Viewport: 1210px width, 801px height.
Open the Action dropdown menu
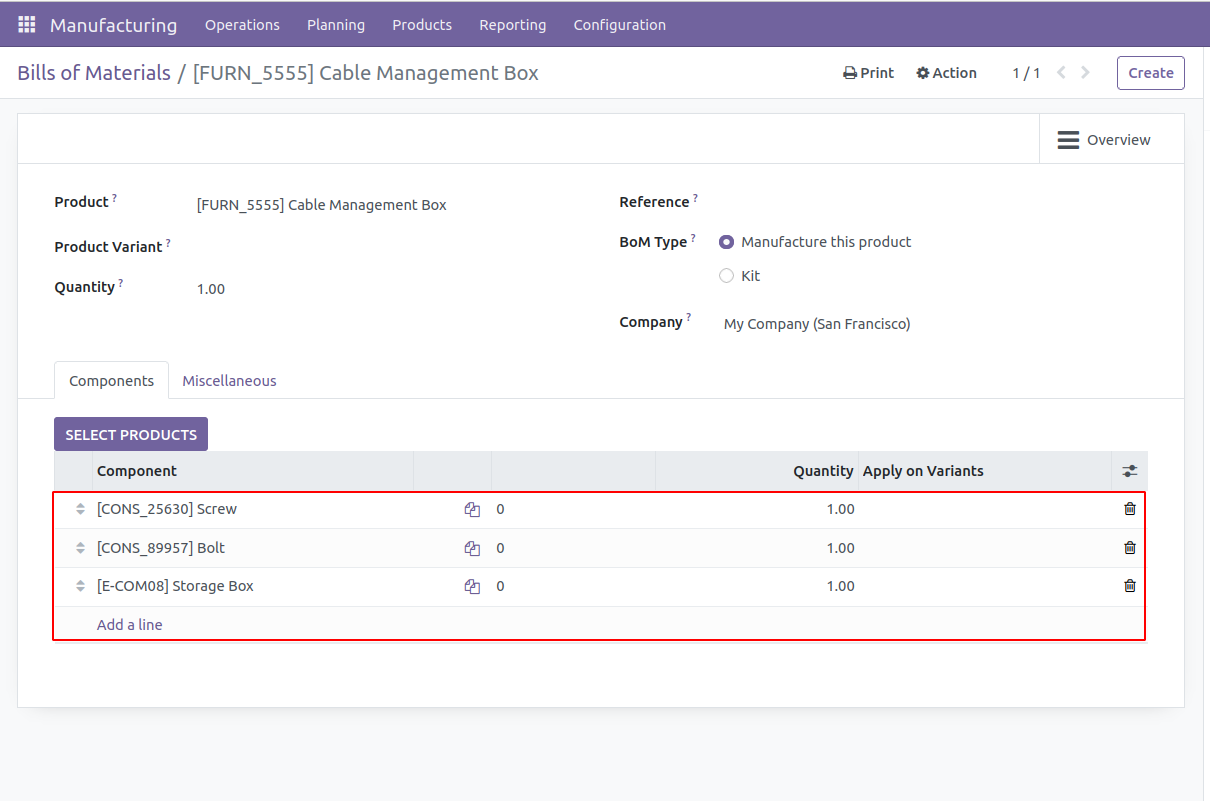[x=946, y=73]
